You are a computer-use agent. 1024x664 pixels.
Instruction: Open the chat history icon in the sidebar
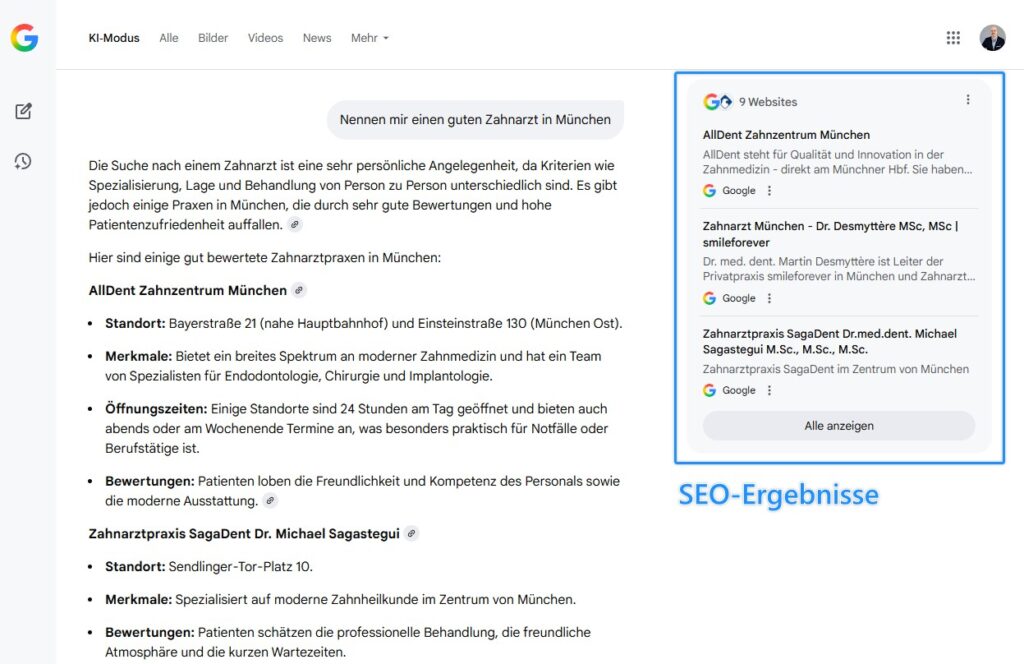point(25,159)
